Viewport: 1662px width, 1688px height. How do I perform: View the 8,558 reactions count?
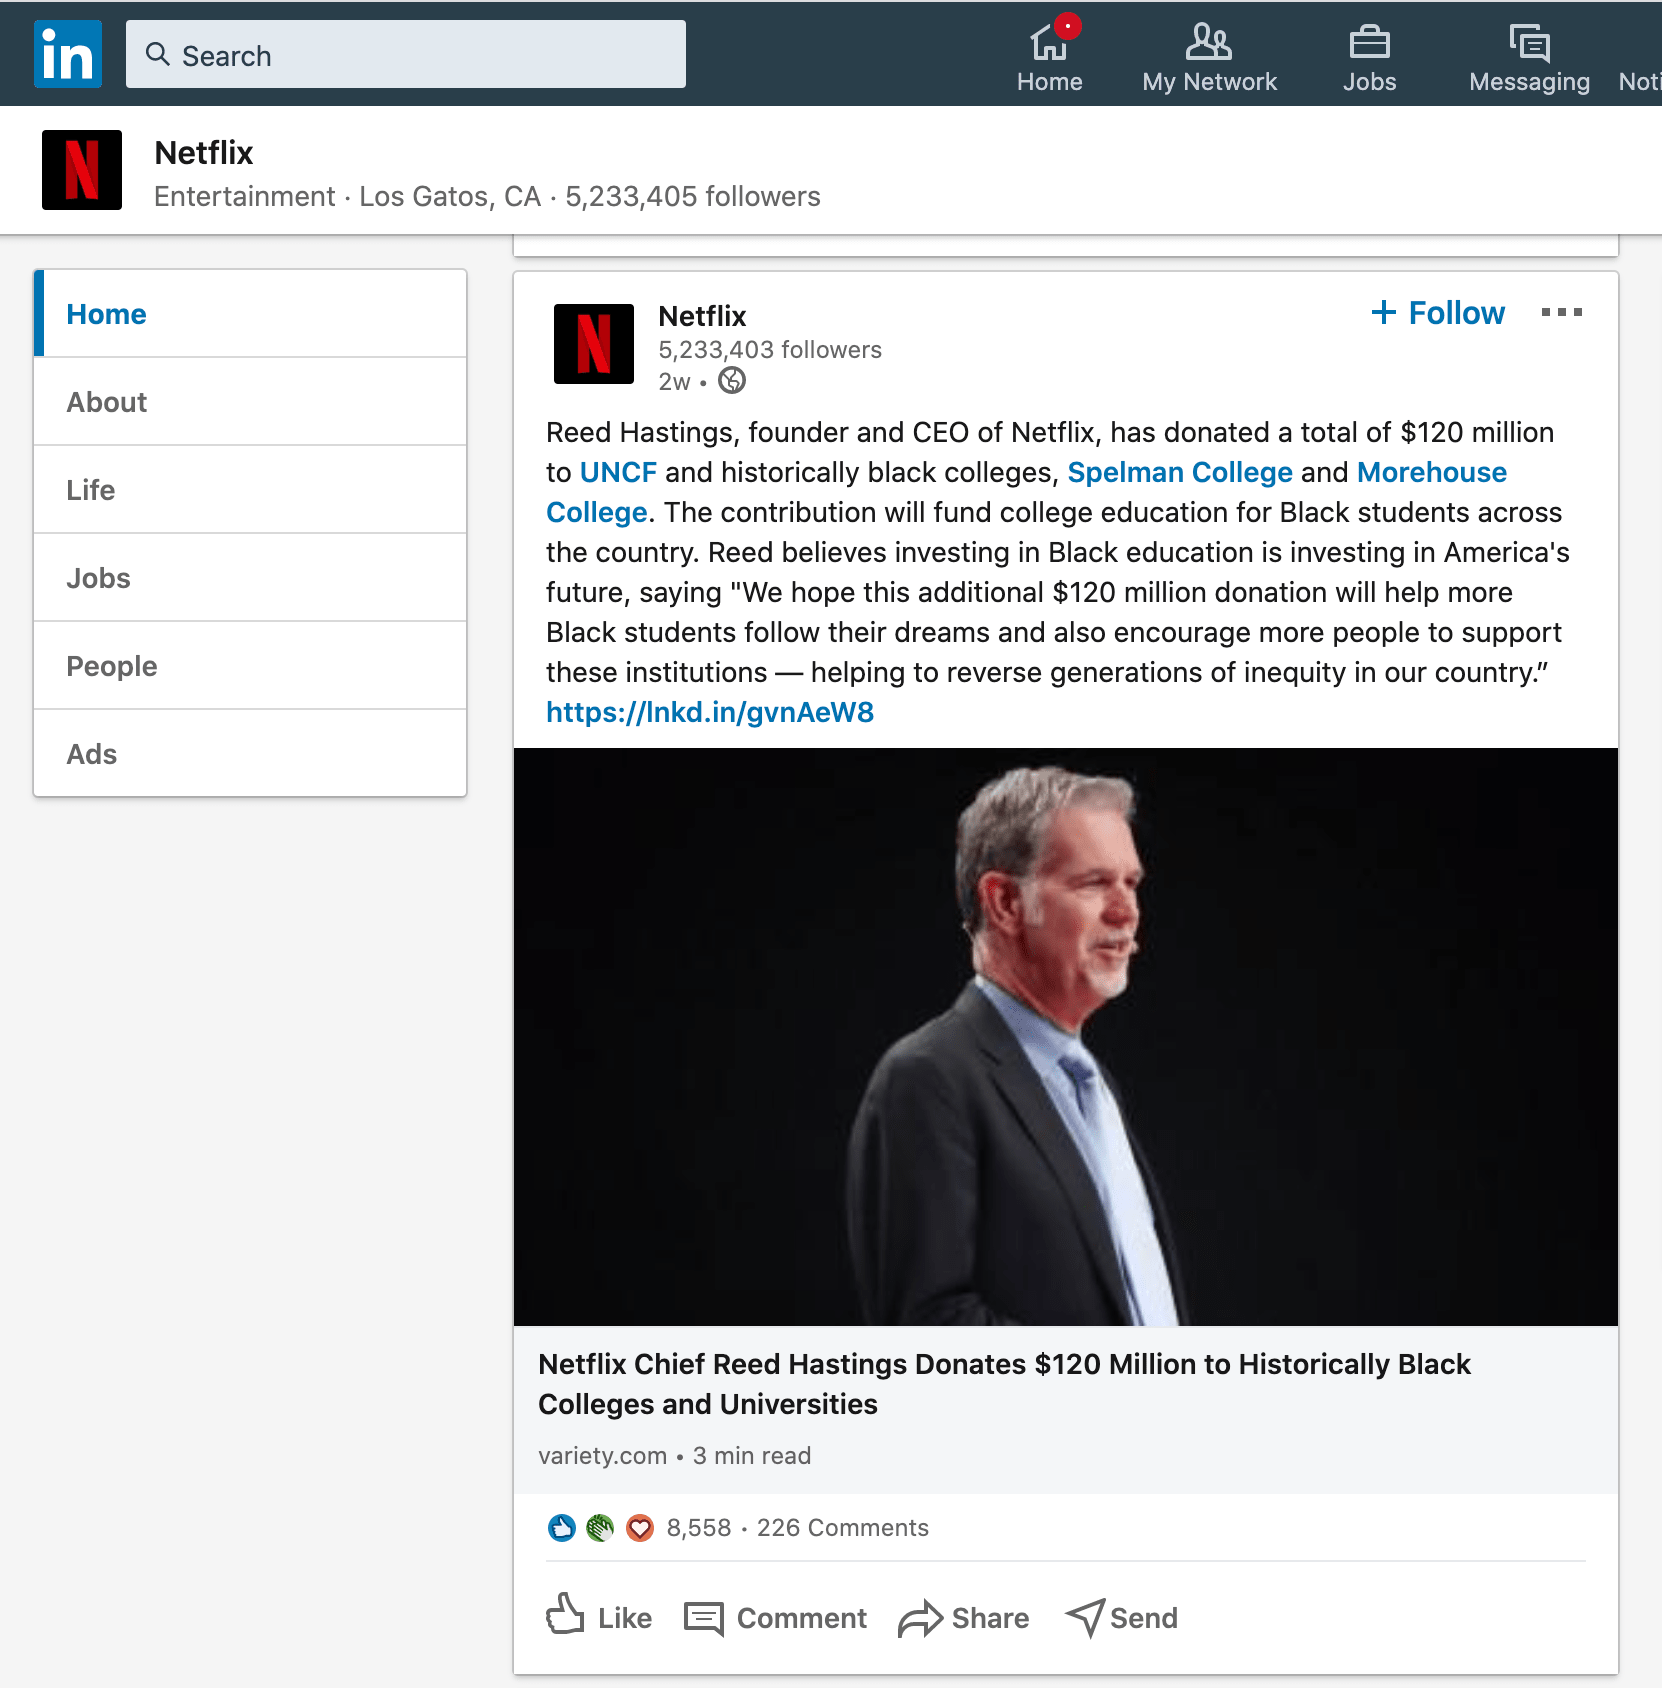pos(699,1528)
